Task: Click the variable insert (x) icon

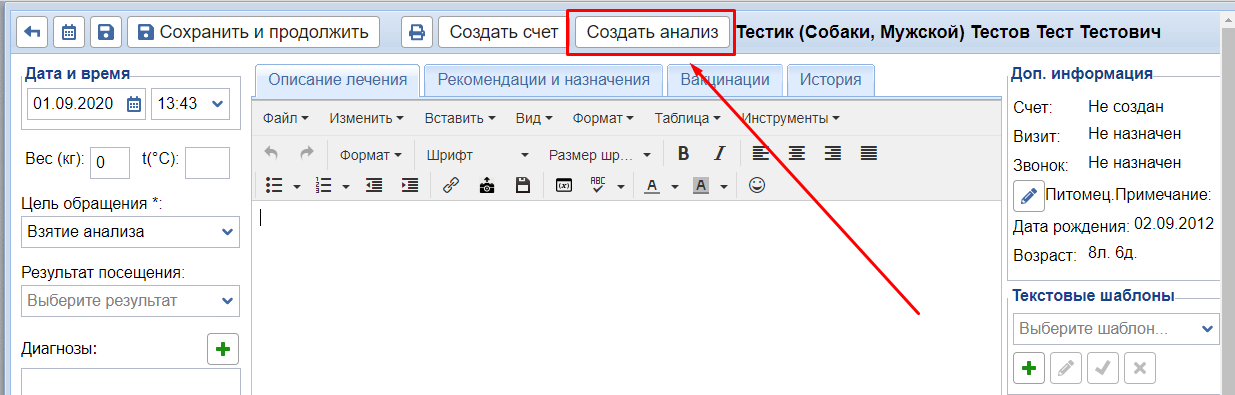Action: (564, 185)
